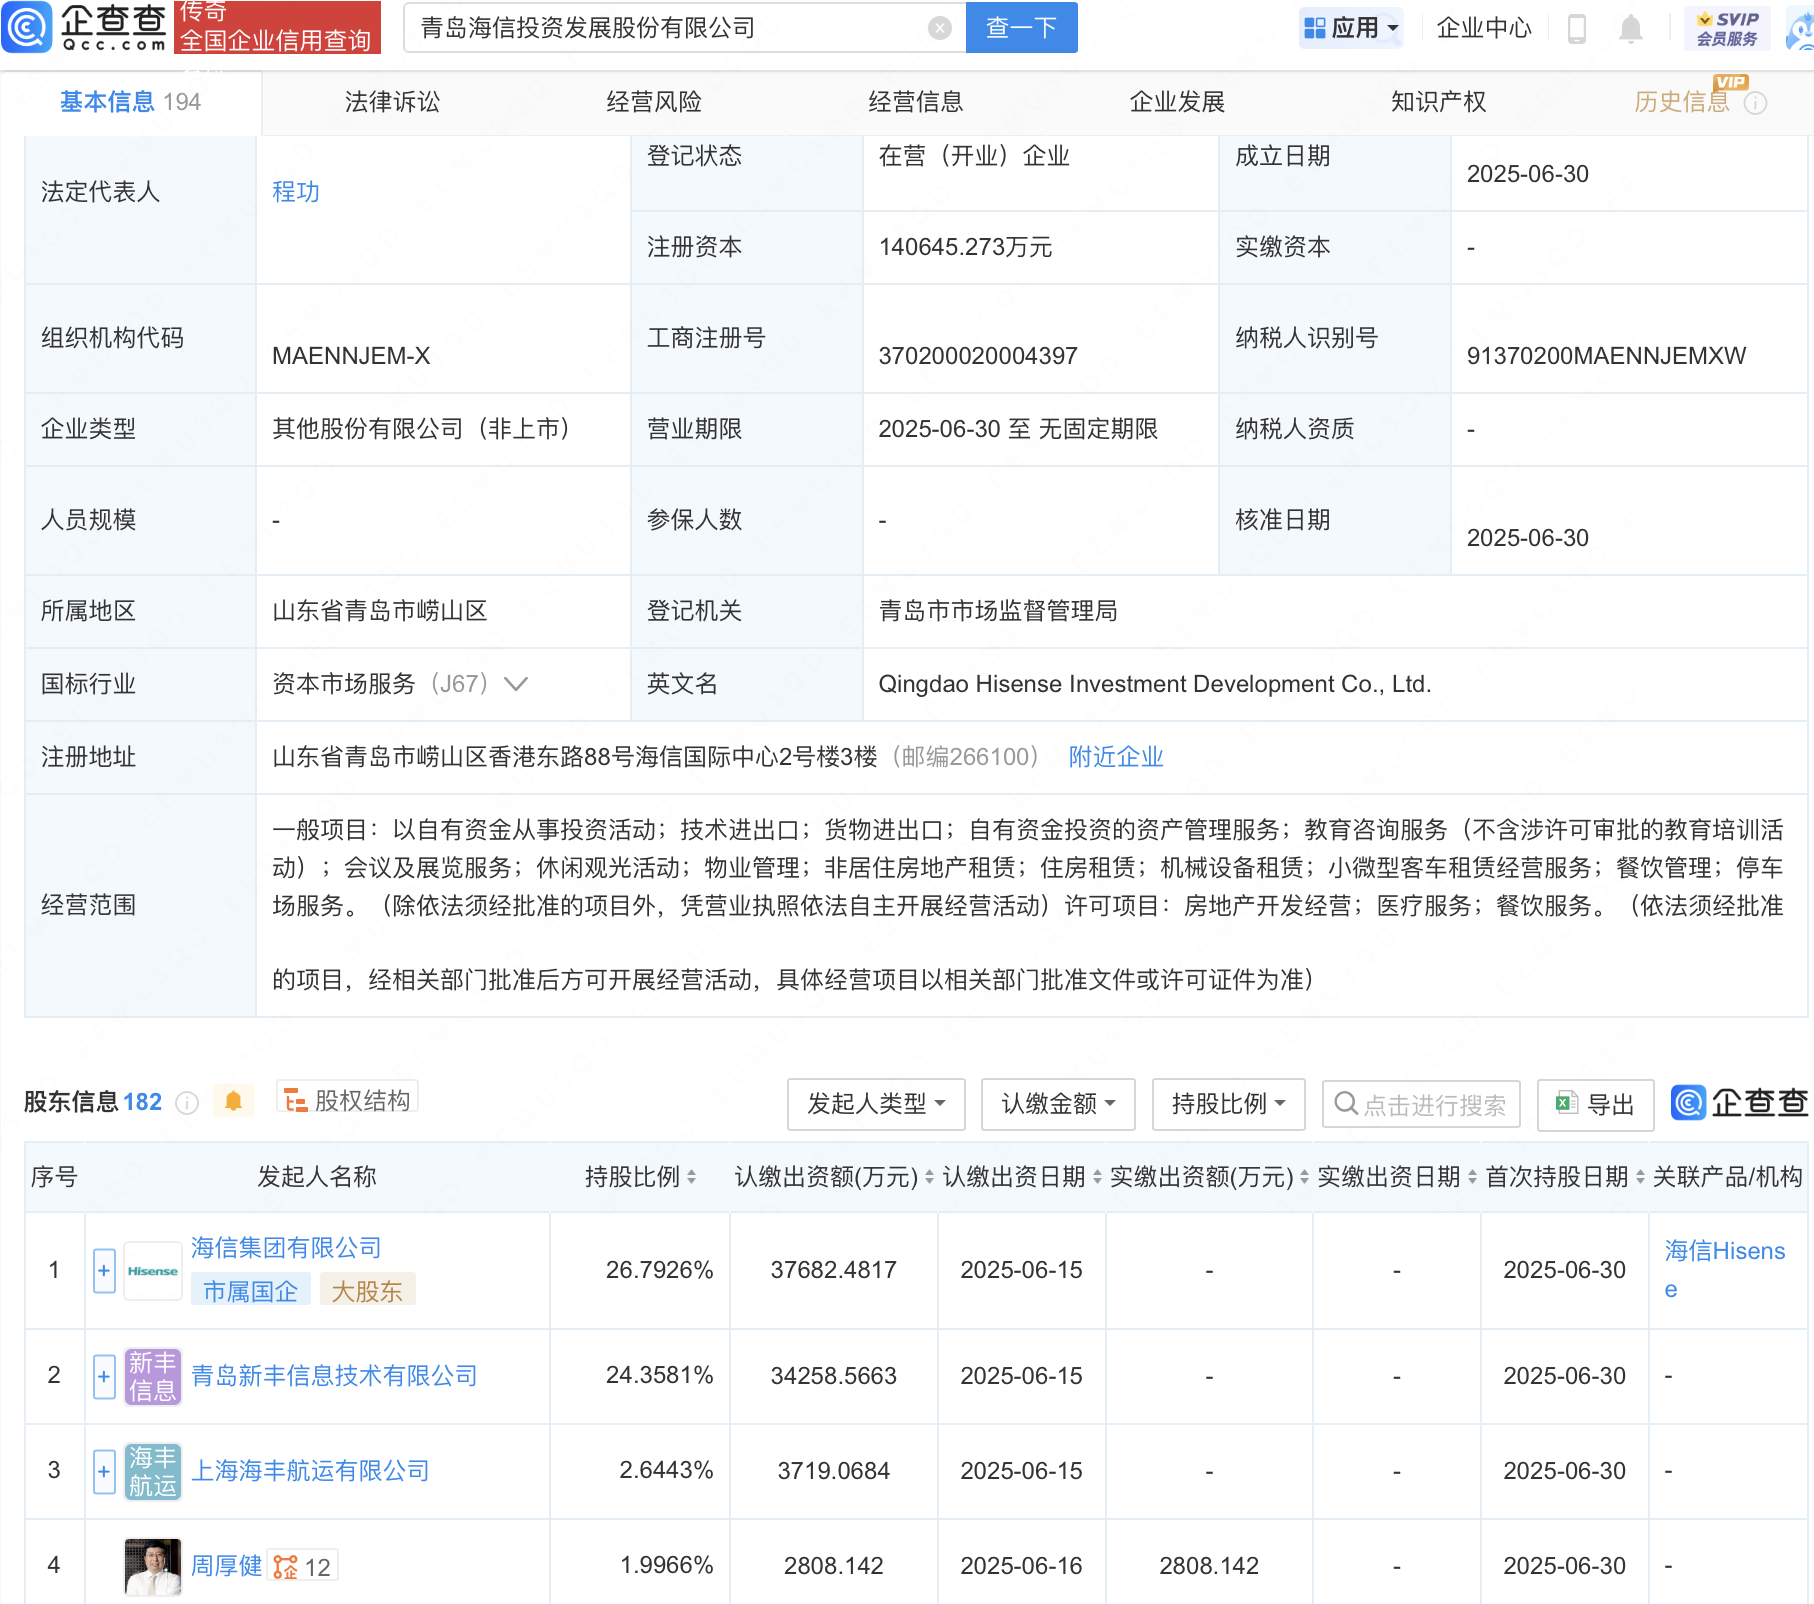Click 海丰航运 company logo
The image size is (1814, 1604).
click(152, 1471)
